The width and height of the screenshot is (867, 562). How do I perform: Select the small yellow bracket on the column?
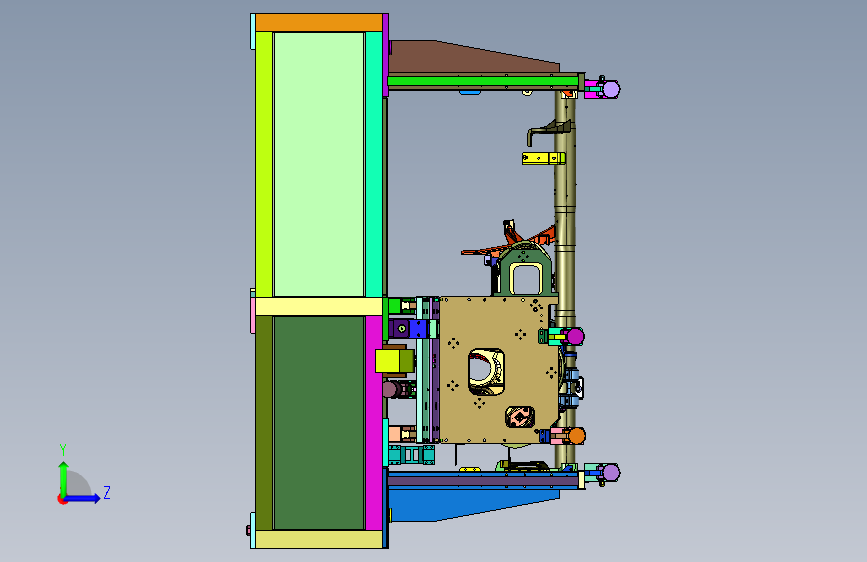[x=544, y=159]
